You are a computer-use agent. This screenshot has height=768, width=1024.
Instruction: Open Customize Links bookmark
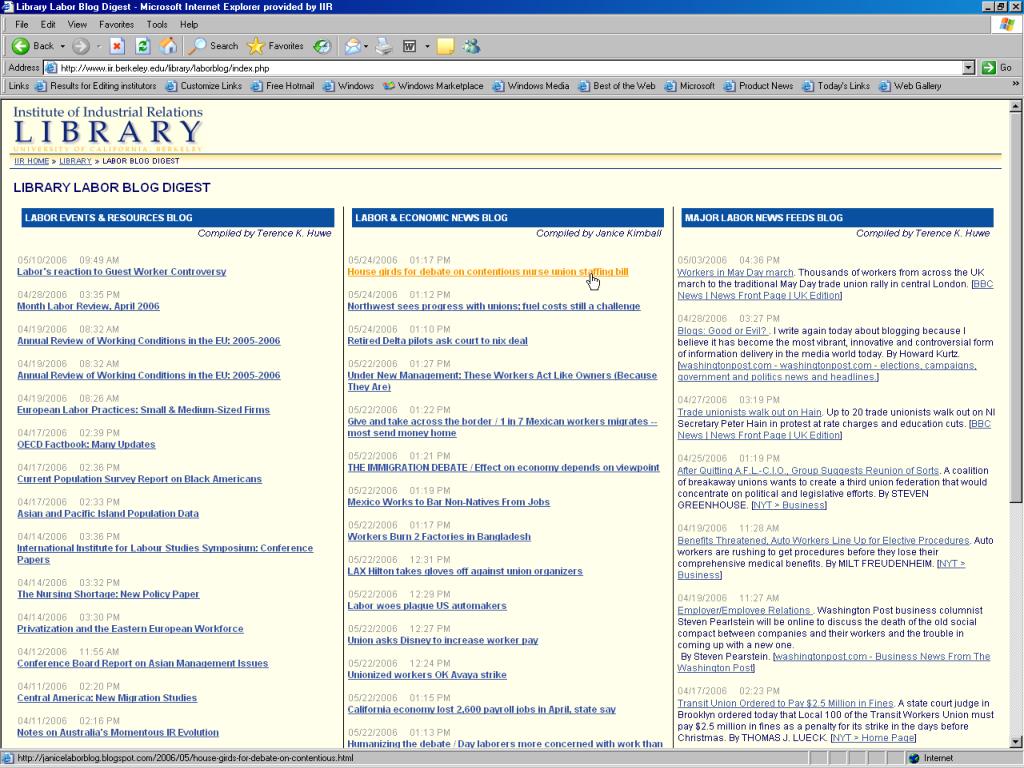click(x=204, y=86)
